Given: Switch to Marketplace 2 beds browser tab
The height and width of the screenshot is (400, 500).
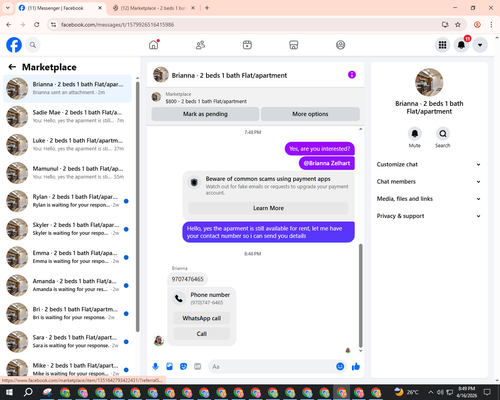Looking at the screenshot, I should (x=153, y=8).
